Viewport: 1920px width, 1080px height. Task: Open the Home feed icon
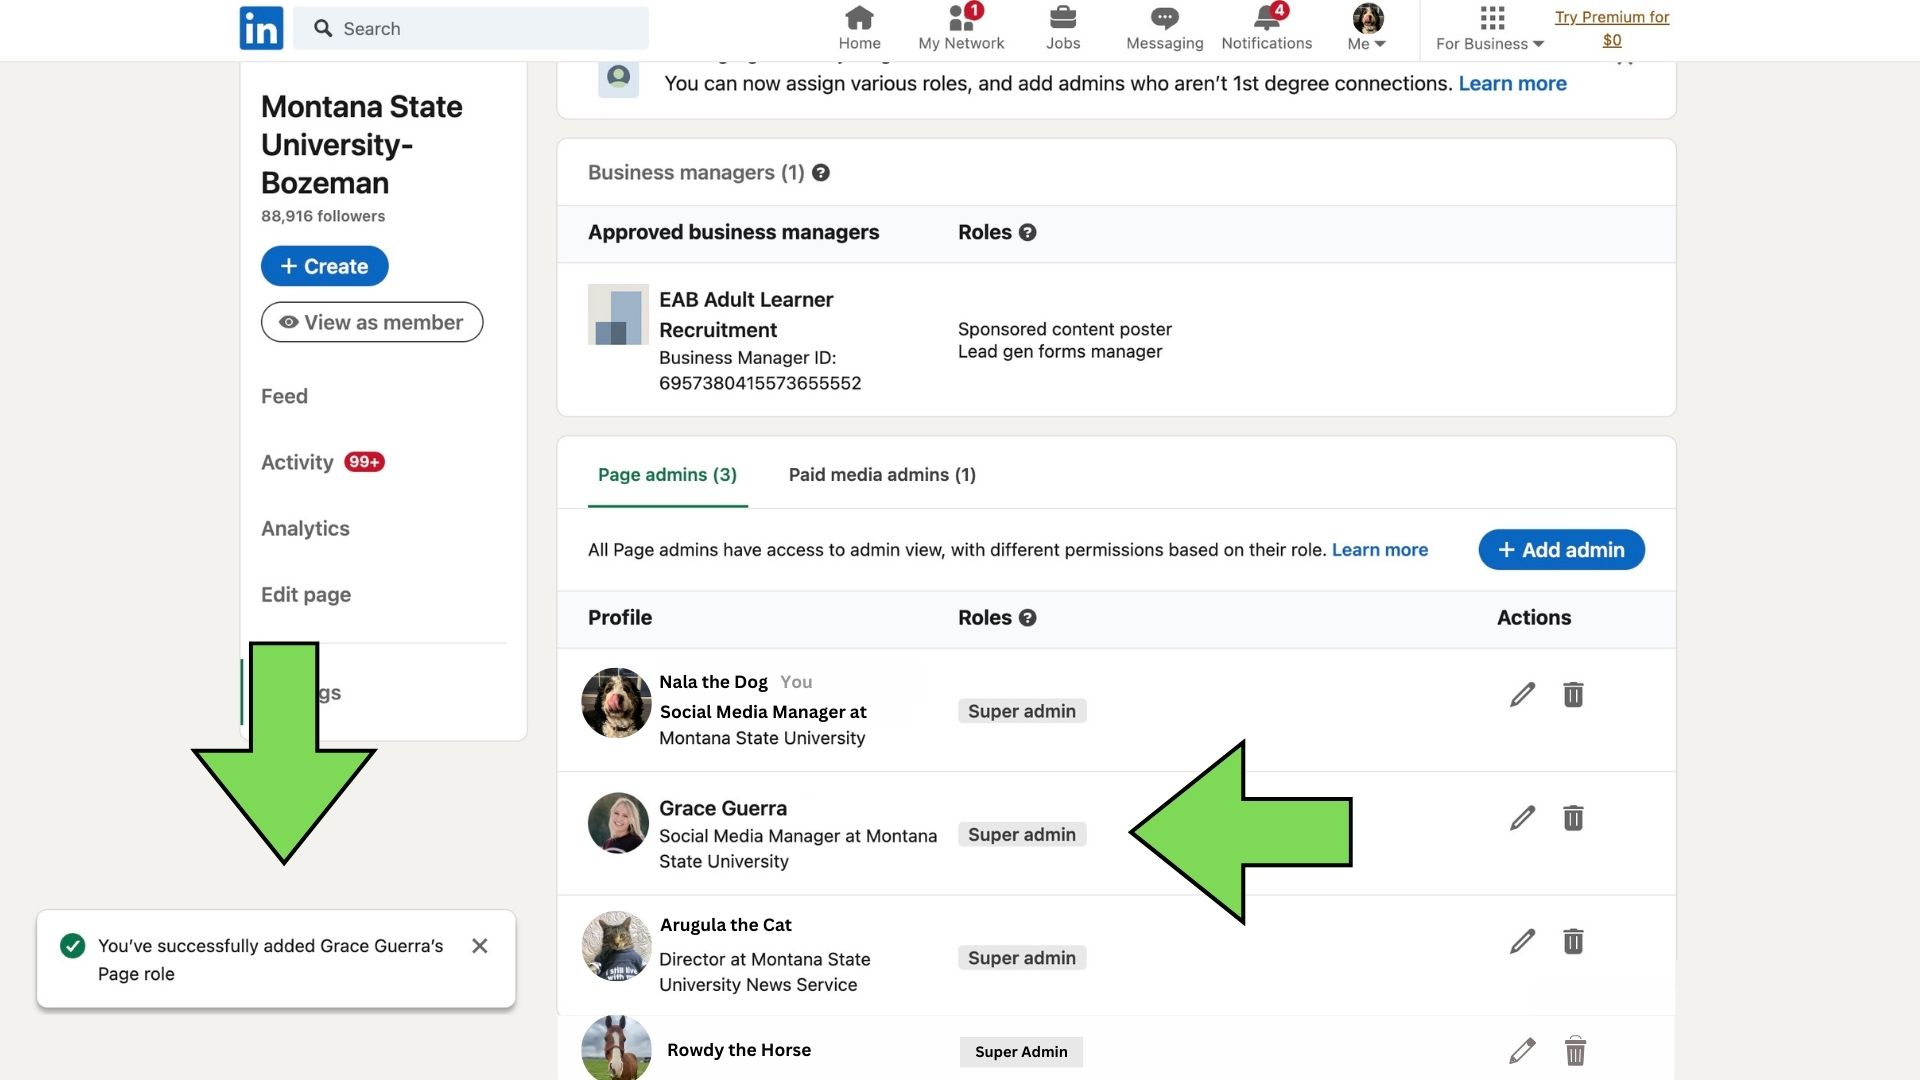pos(859,28)
